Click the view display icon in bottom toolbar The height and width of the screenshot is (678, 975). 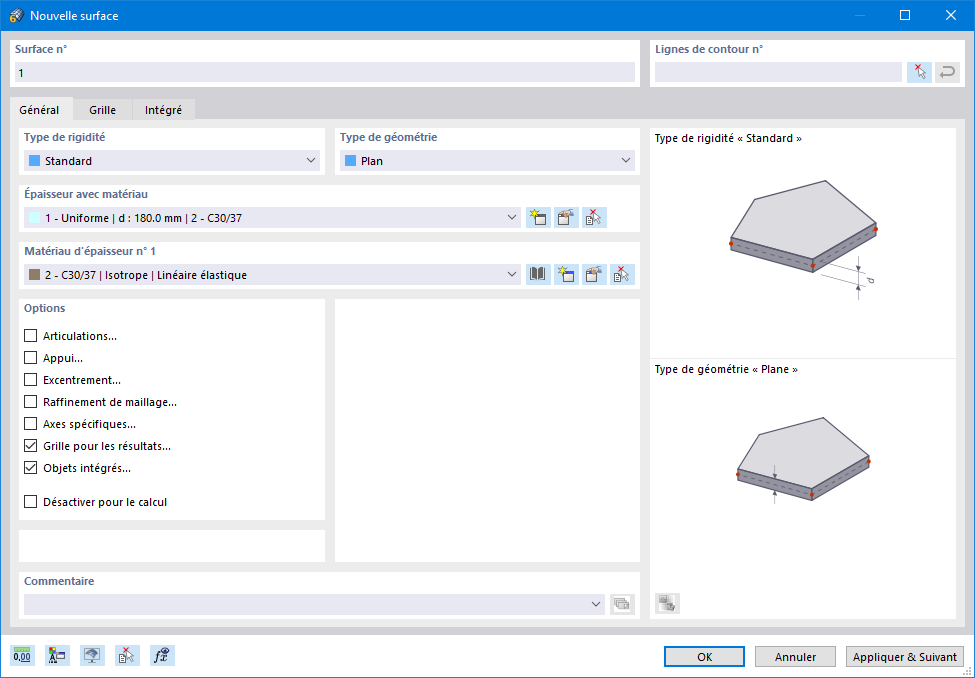pyautogui.click(x=92, y=656)
